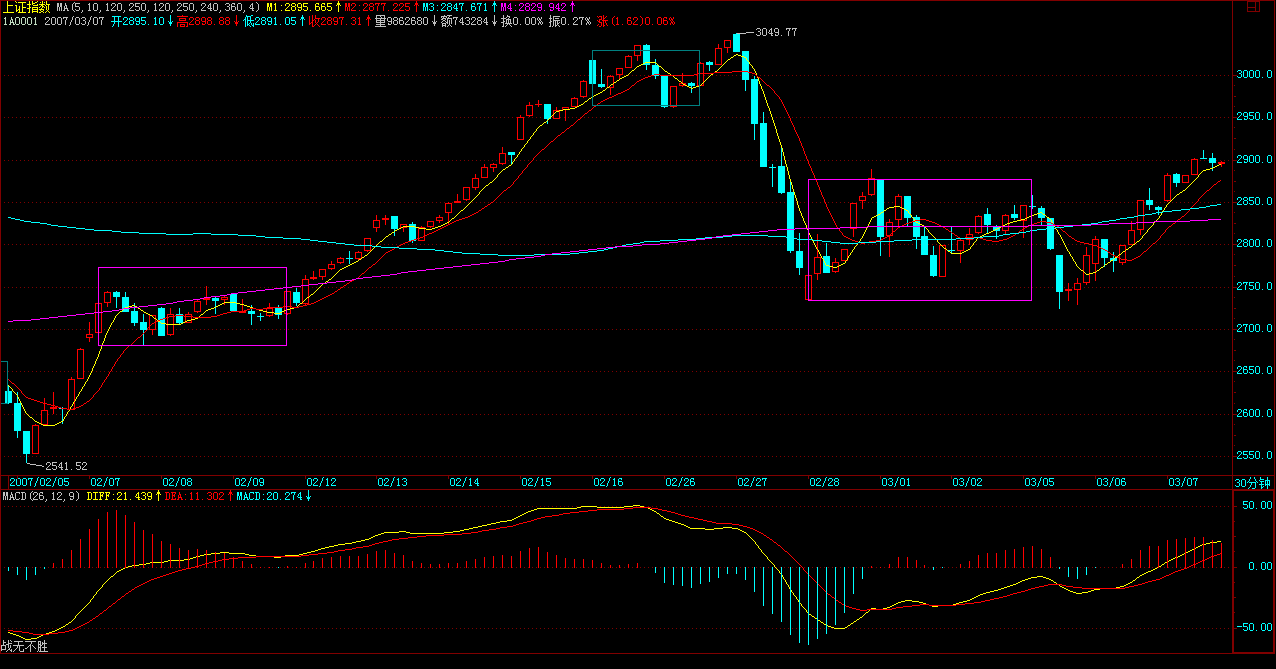Click the 03/05 date marker
Viewport: 1276px width, 669px height.
click(x=1039, y=482)
